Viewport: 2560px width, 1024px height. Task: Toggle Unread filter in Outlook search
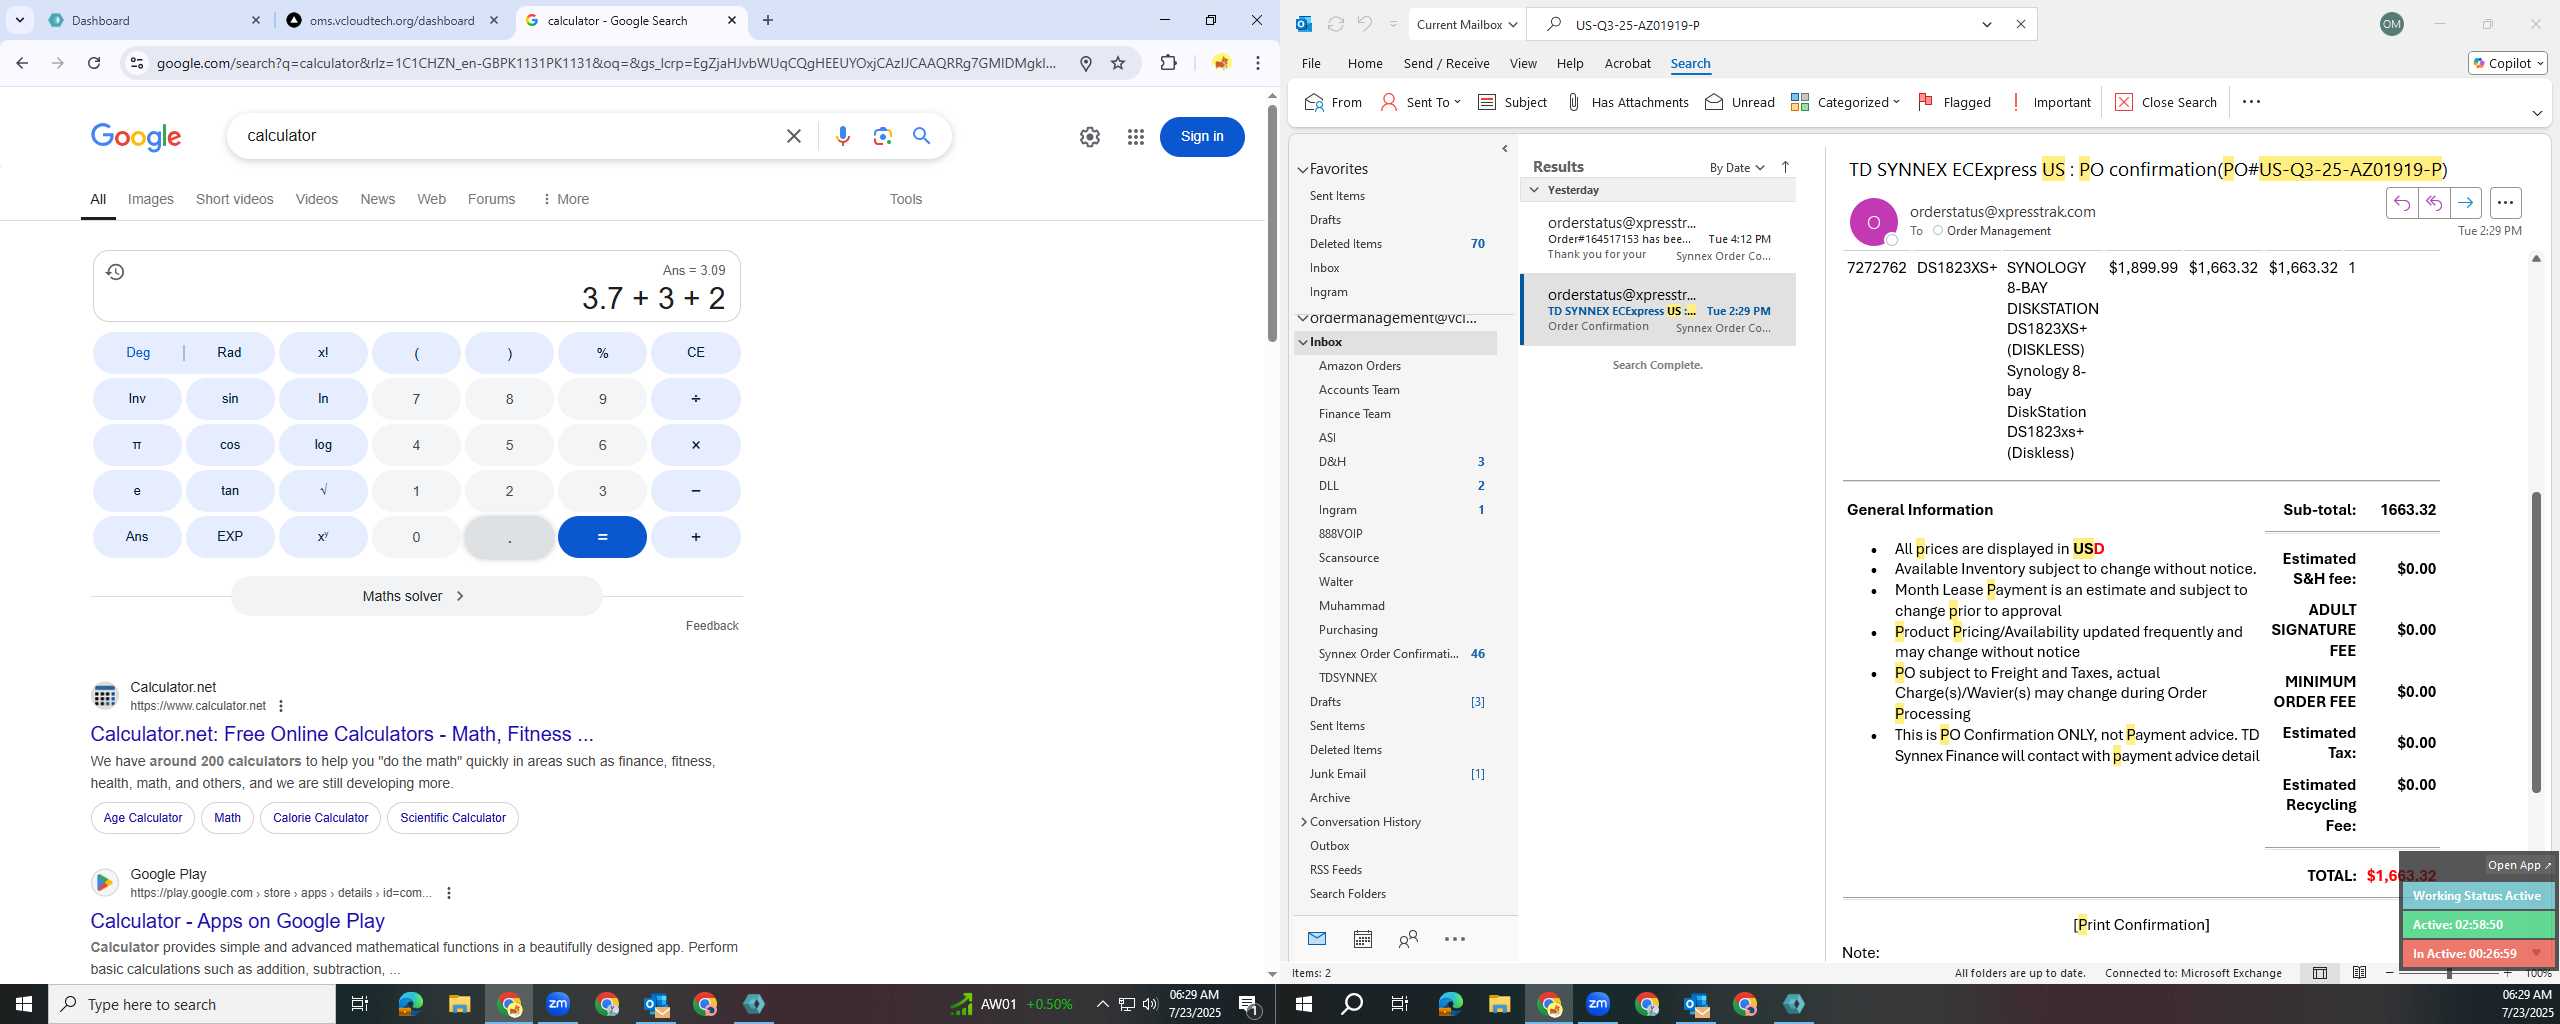point(1739,102)
